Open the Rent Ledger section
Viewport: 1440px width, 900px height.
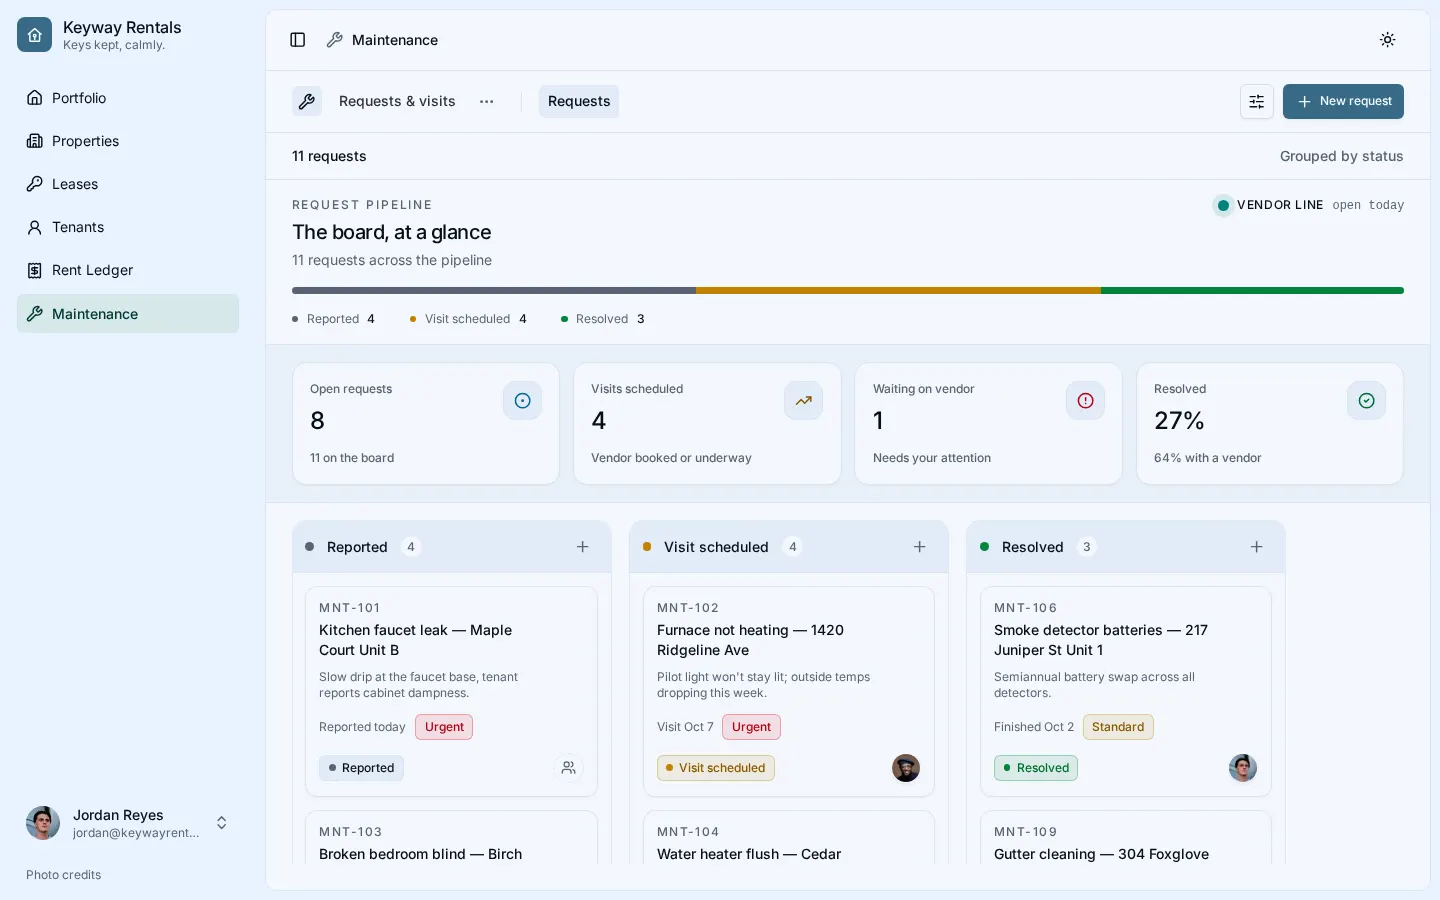pos(128,270)
